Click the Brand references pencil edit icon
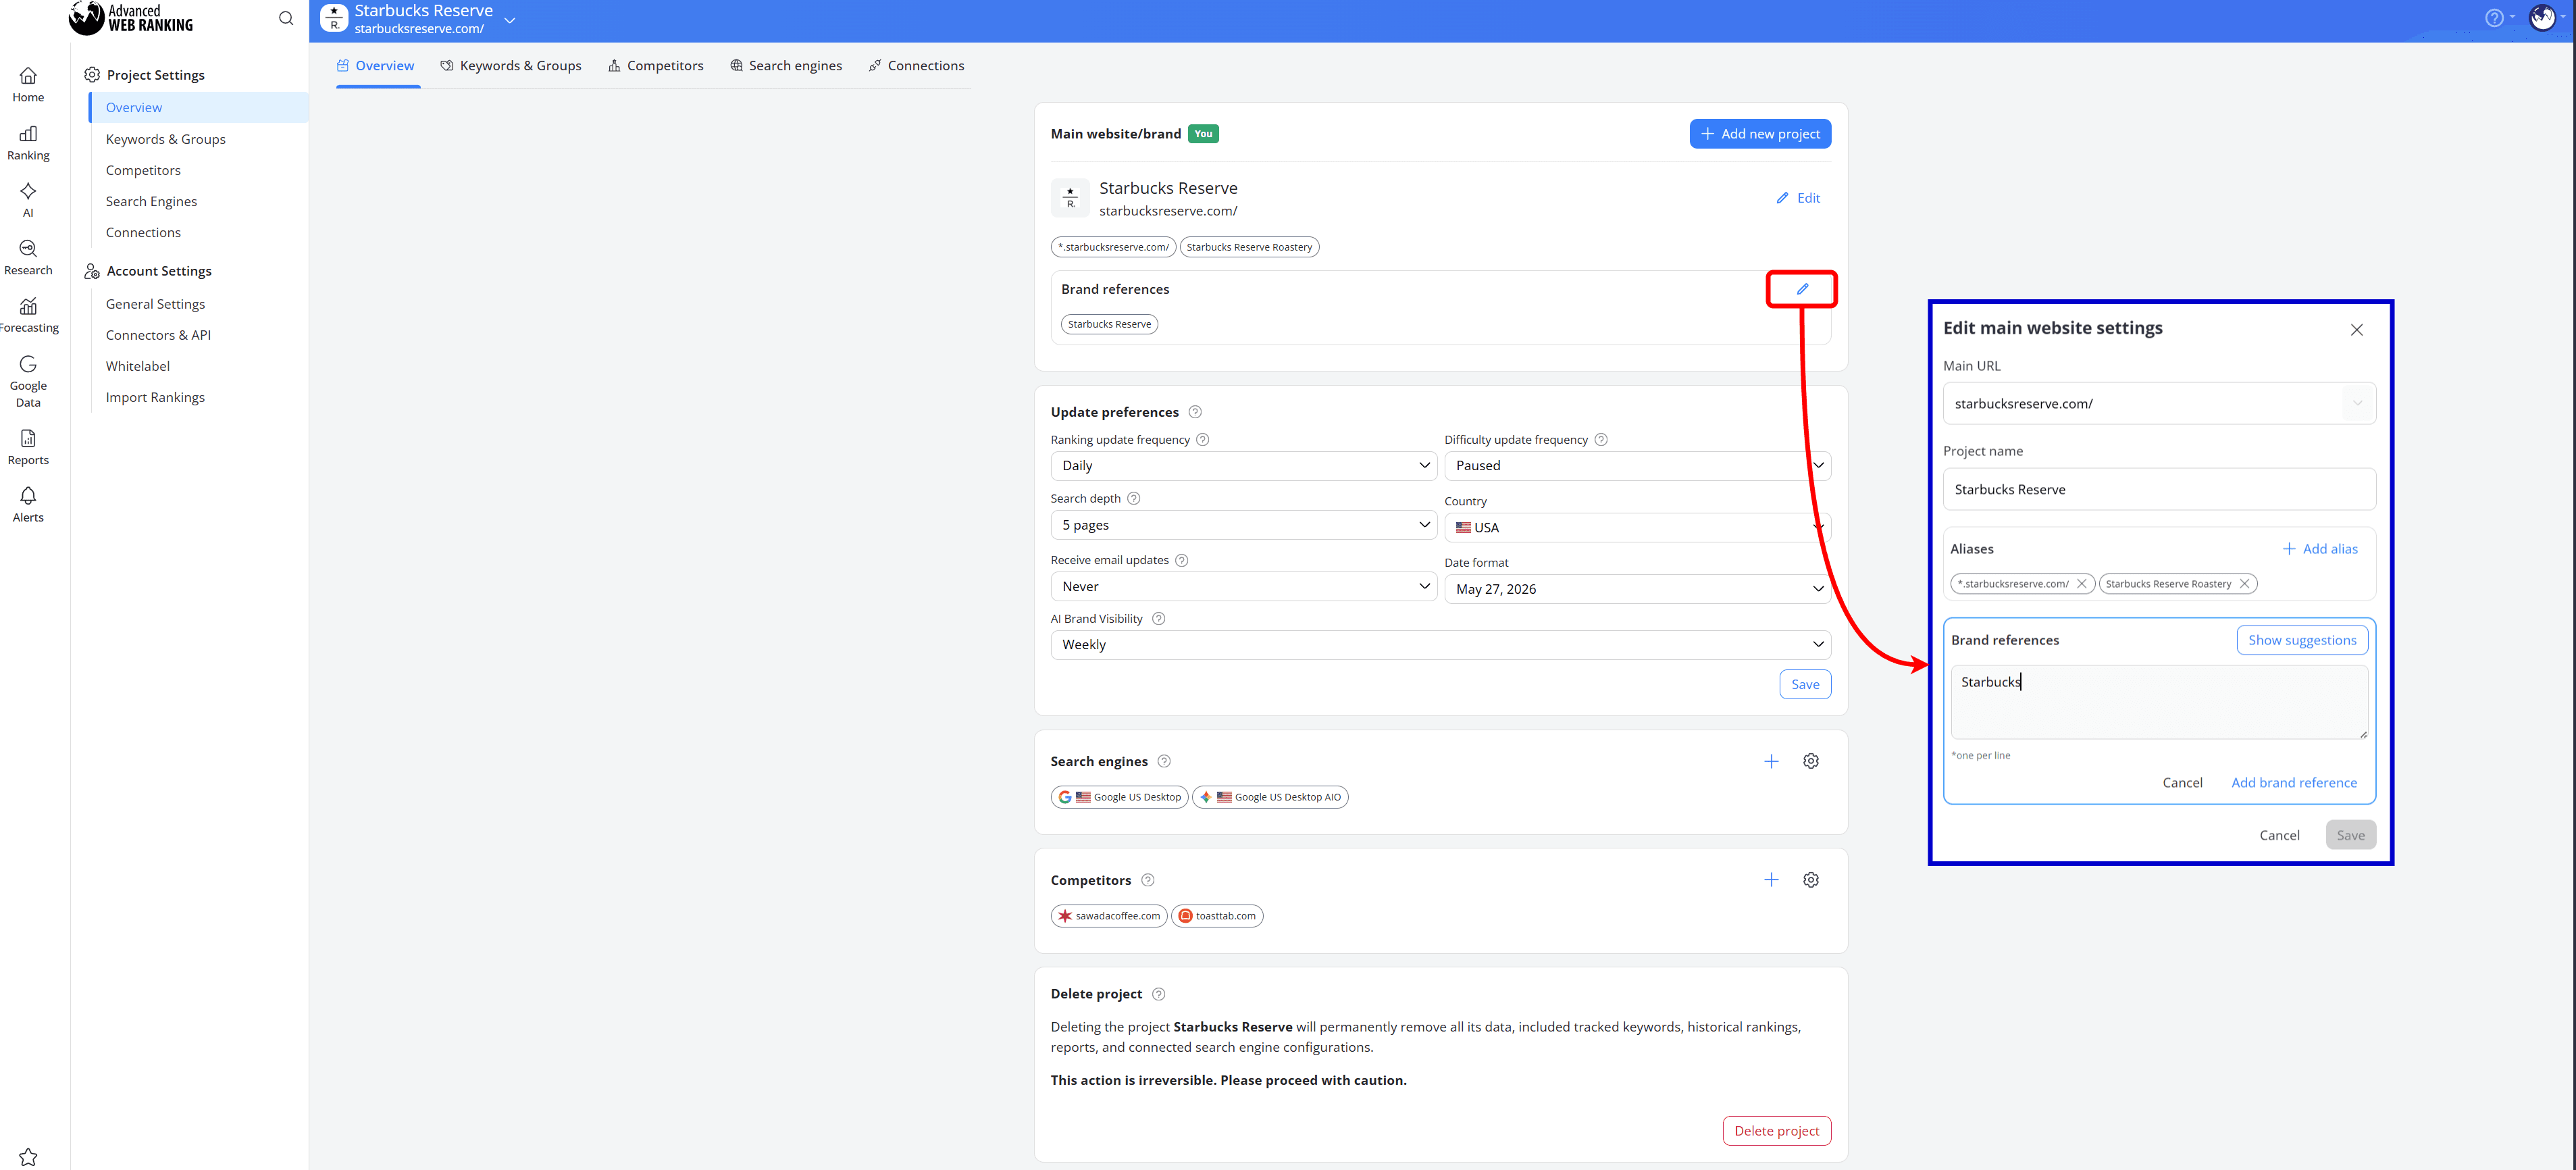The image size is (2576, 1170). pyautogui.click(x=1802, y=289)
